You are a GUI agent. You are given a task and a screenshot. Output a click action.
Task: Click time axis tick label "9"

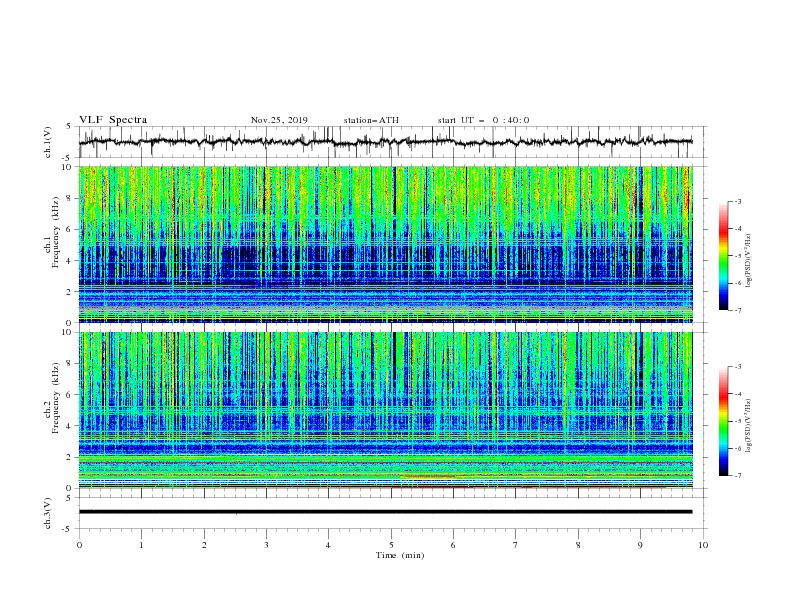pos(640,545)
